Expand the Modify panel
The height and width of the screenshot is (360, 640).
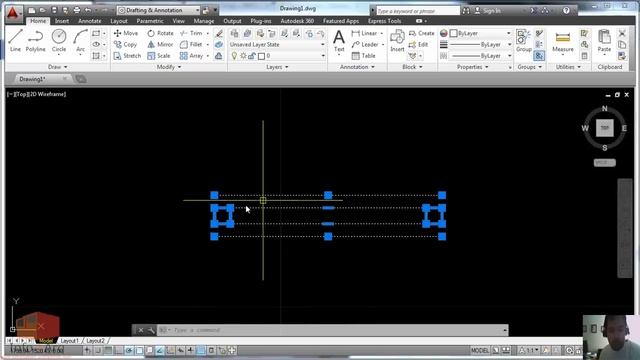(169, 67)
